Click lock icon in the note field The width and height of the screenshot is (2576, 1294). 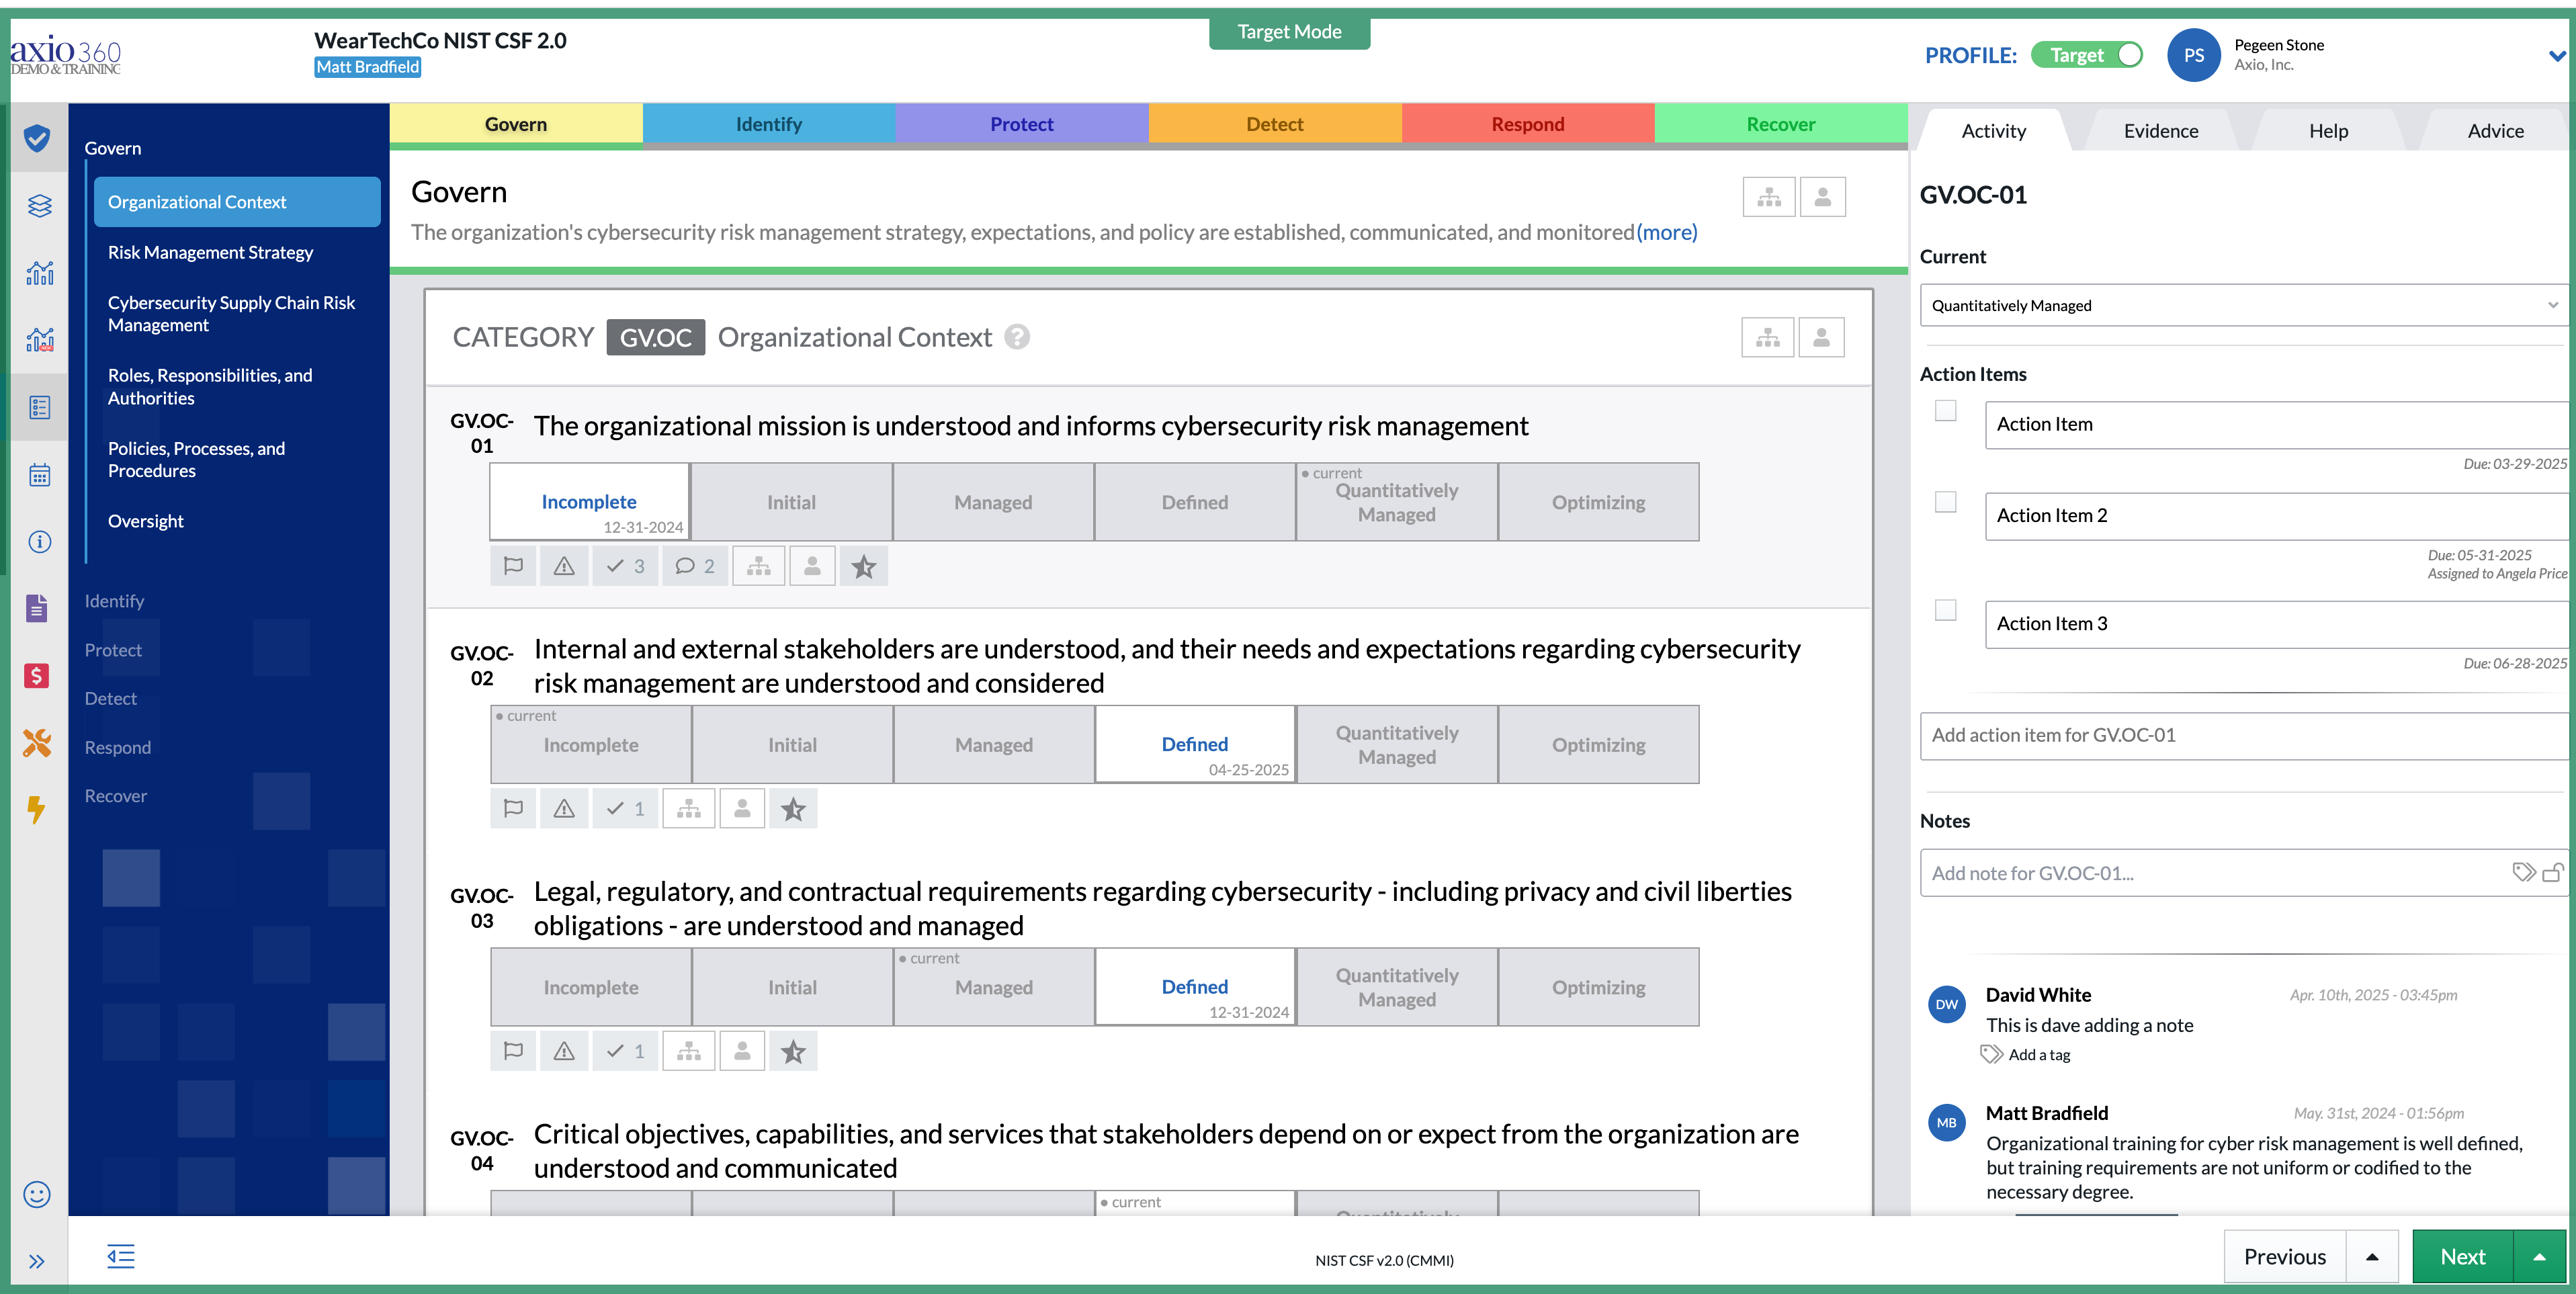2553,872
